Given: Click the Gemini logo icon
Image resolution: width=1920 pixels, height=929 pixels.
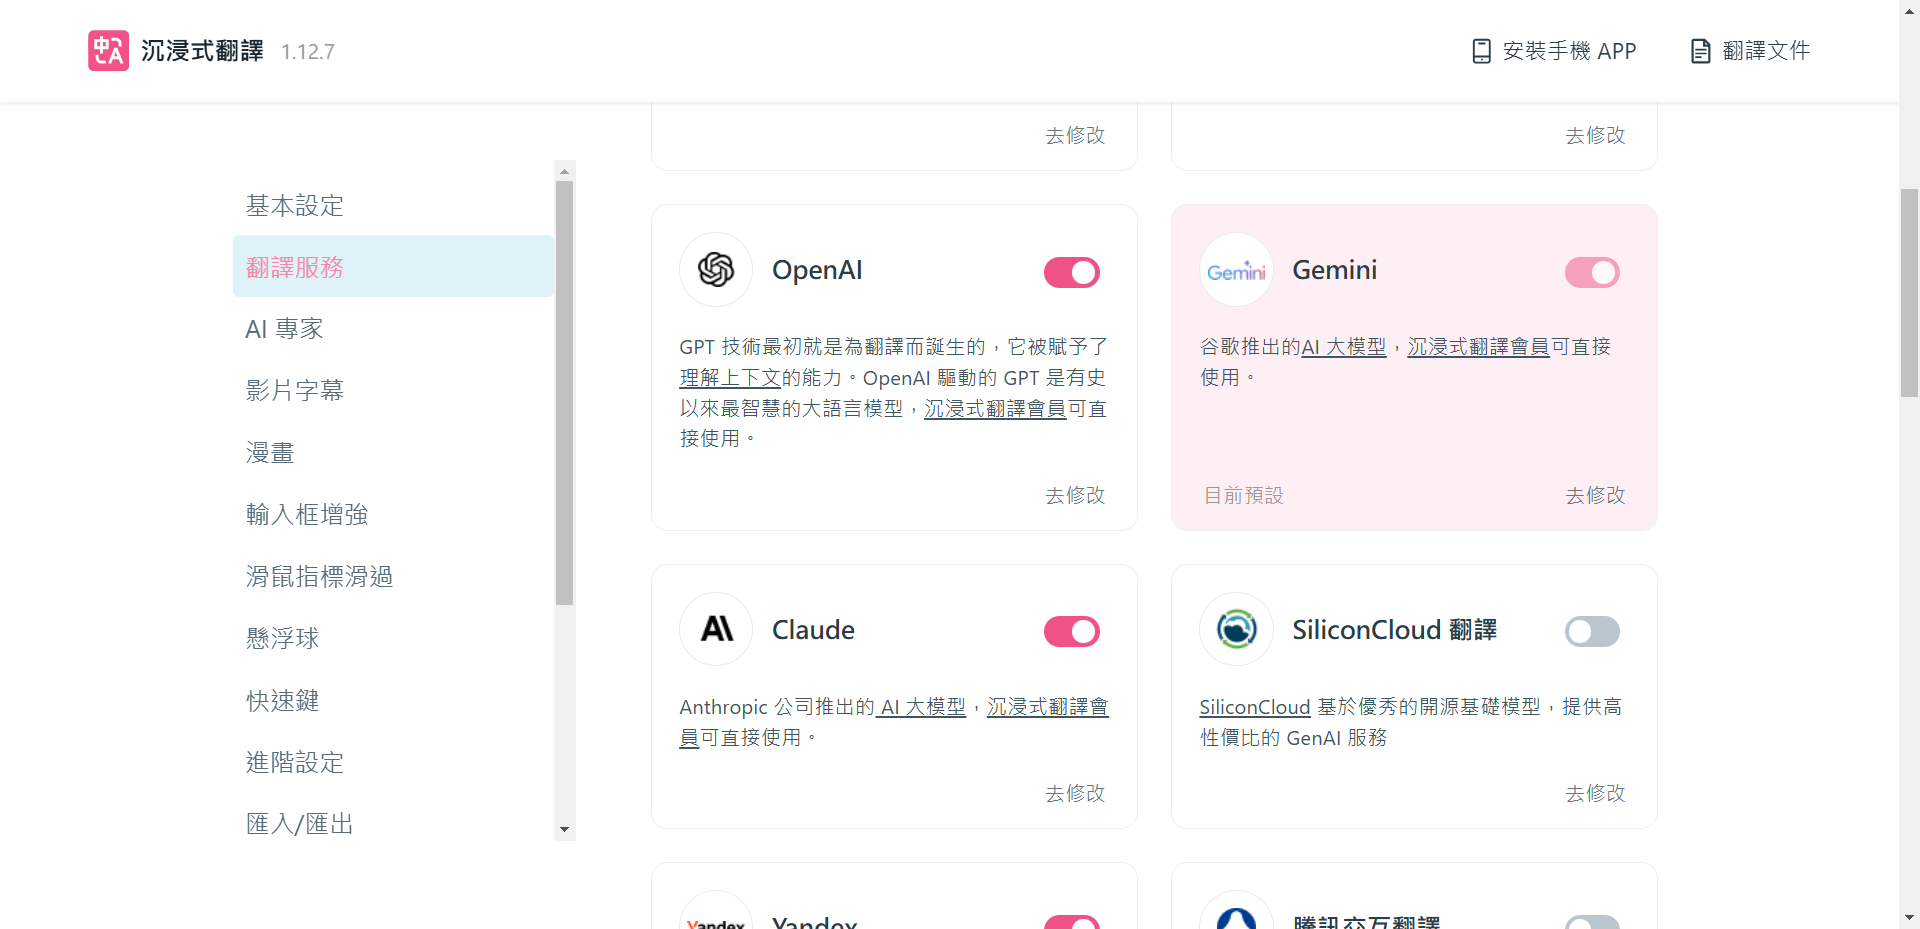Looking at the screenshot, I should tap(1236, 270).
